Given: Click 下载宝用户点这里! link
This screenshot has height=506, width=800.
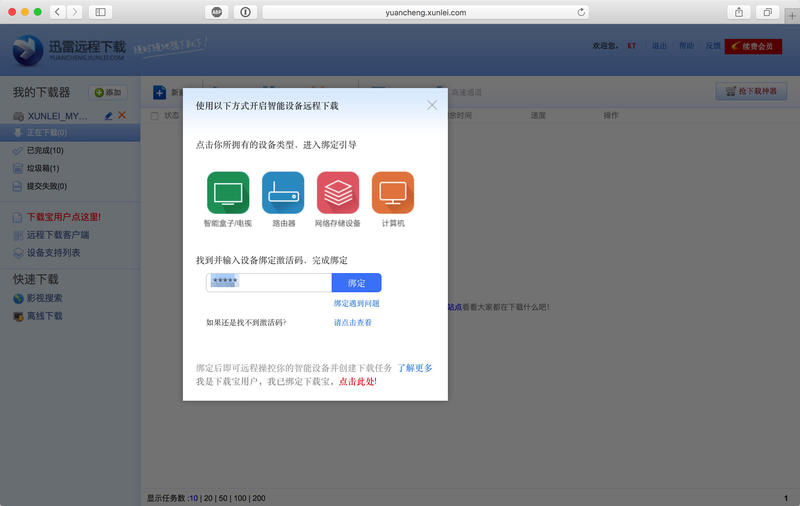Looking at the screenshot, I should point(64,217).
